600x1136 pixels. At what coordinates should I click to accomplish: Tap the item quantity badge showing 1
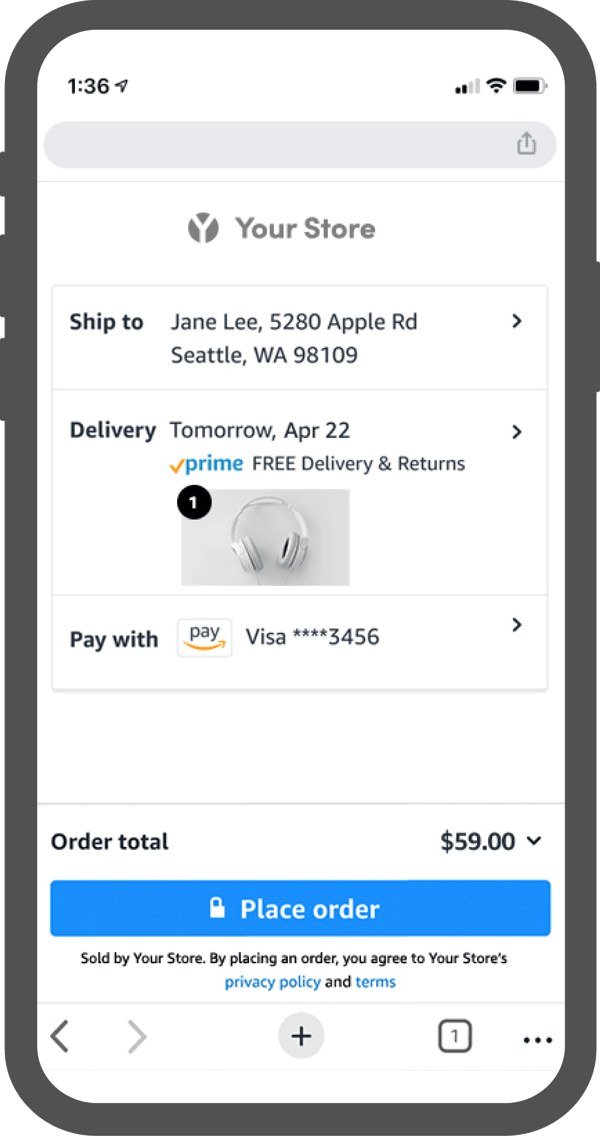point(195,502)
